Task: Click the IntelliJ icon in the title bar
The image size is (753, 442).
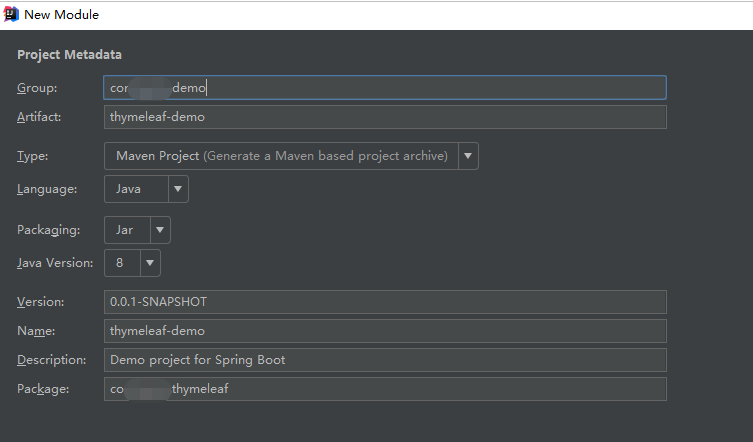Action: pos(12,14)
